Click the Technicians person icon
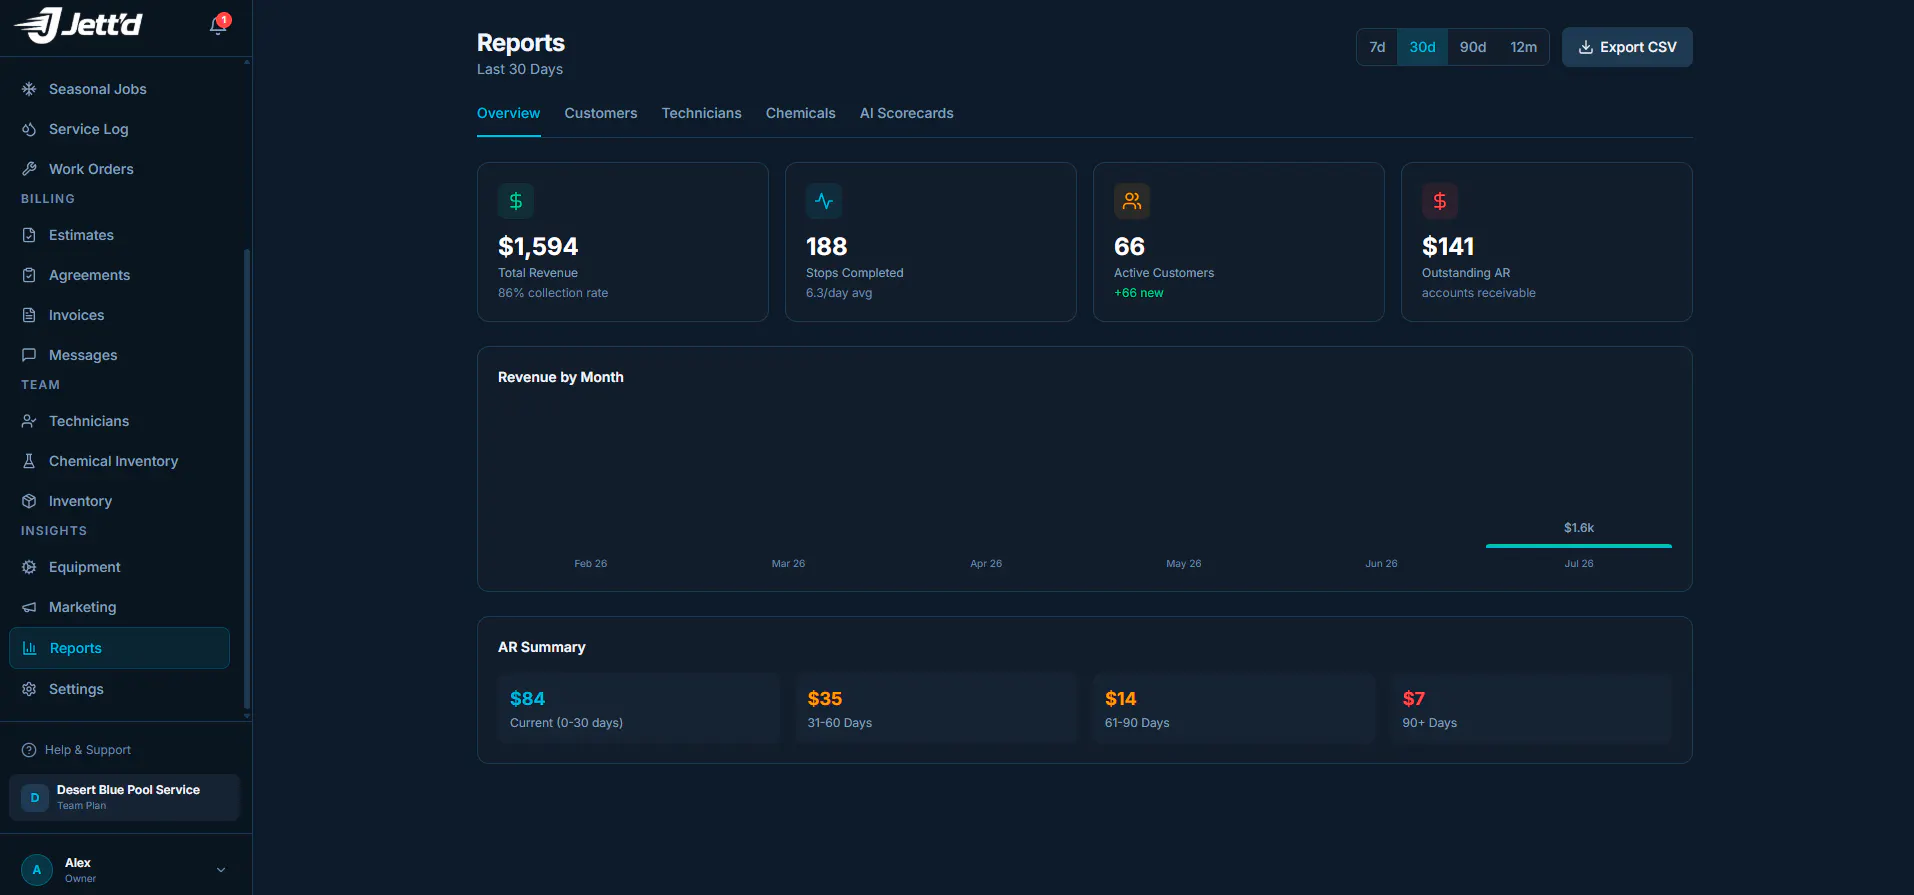 pos(29,421)
